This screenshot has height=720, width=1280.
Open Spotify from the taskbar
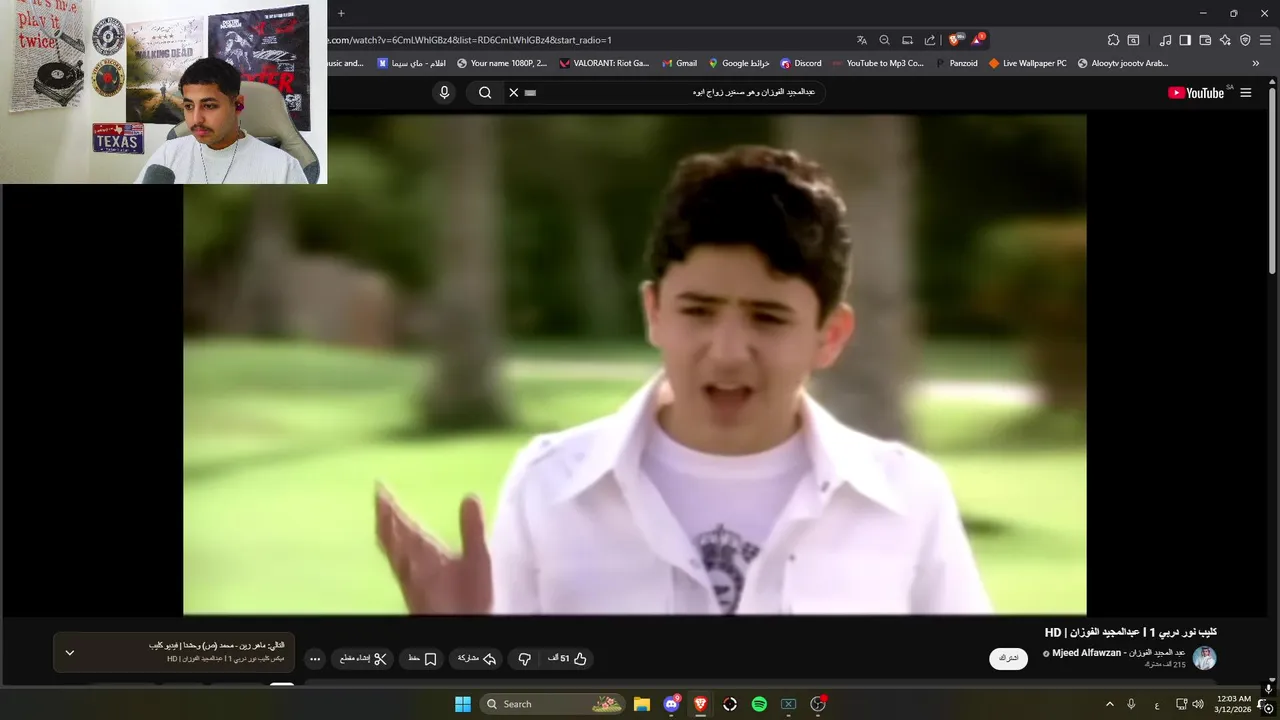click(759, 704)
